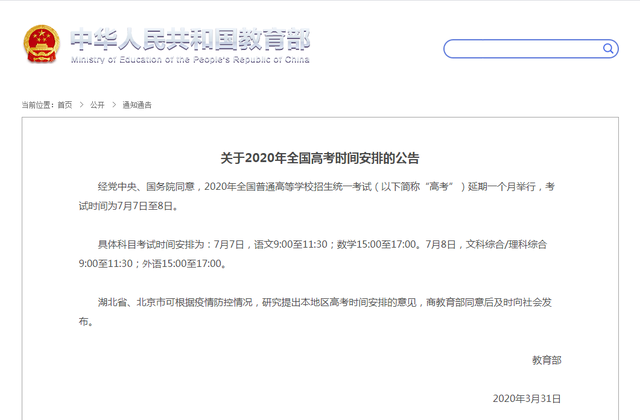Click the line starting 具体科目考试时间安排为
The image size is (640, 420).
point(322,244)
